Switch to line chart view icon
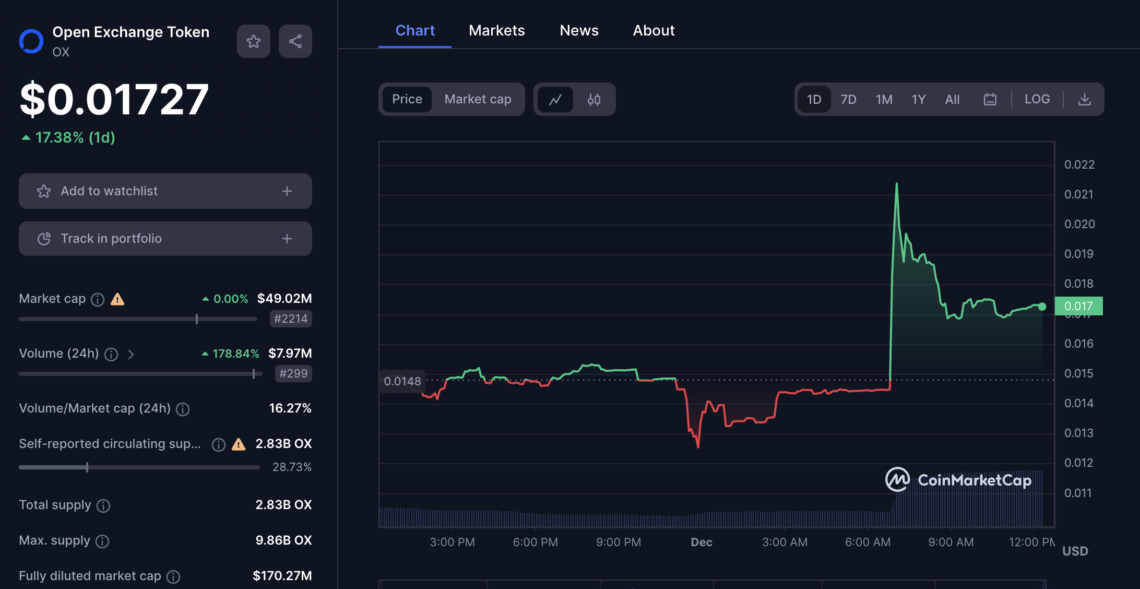Viewport: 1140px width, 589px height. [555, 99]
